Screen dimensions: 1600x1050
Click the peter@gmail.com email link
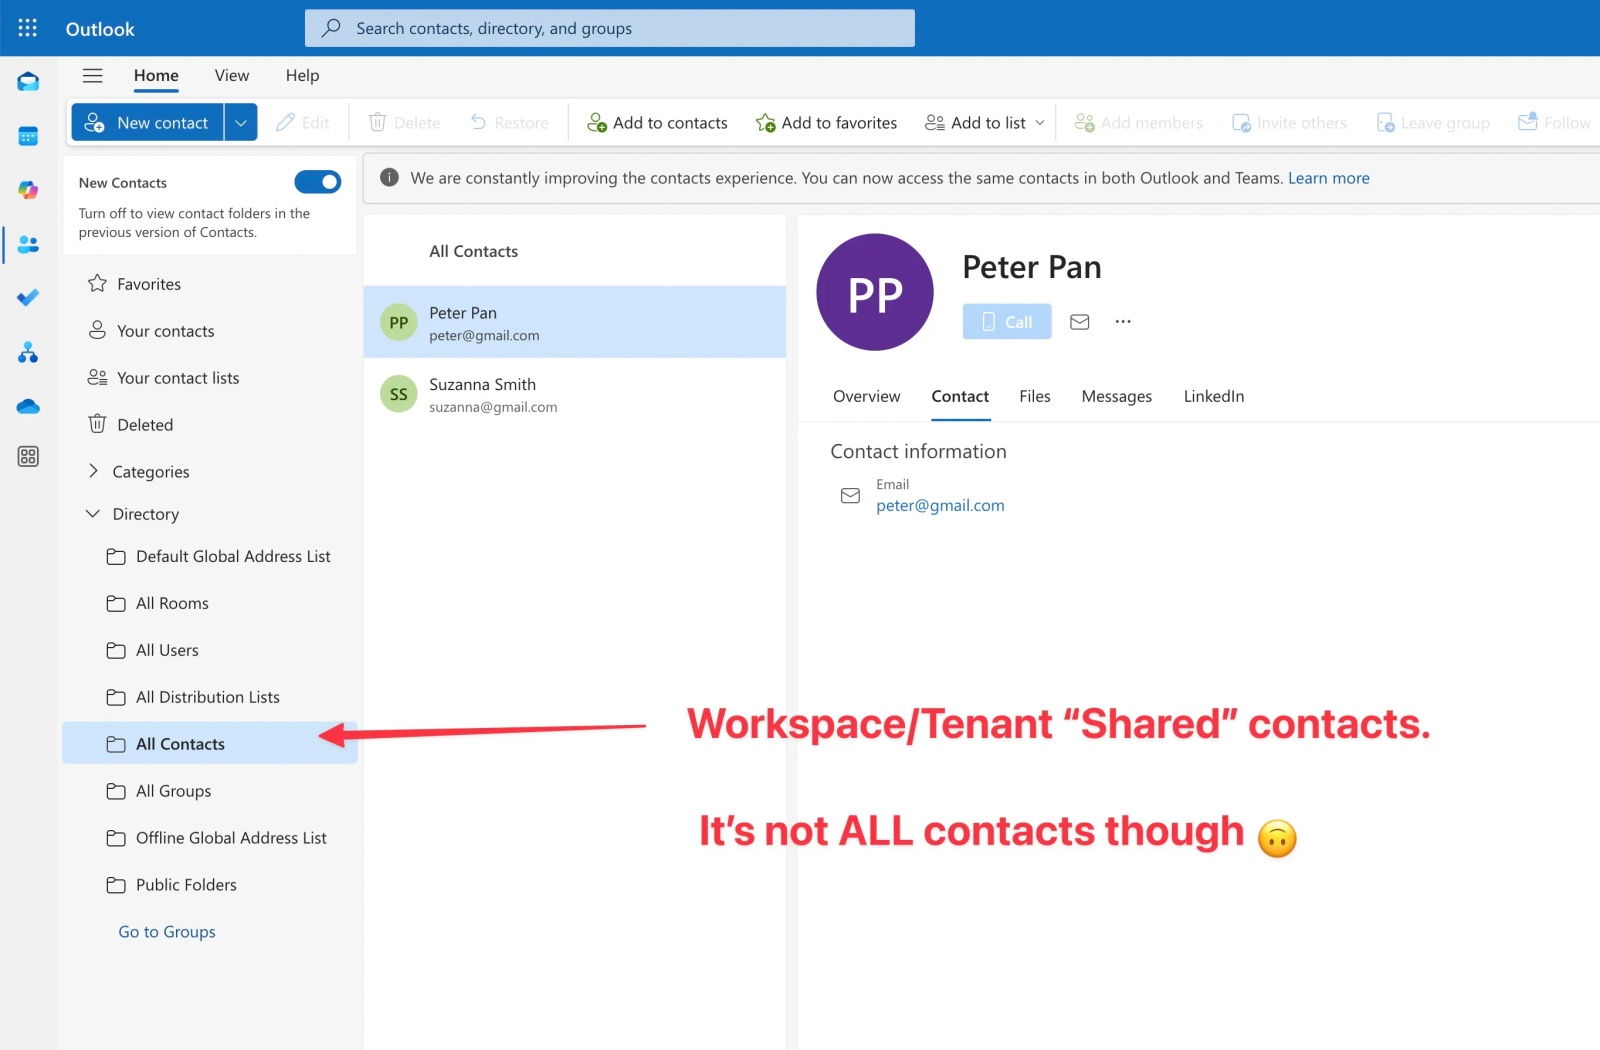coord(940,506)
